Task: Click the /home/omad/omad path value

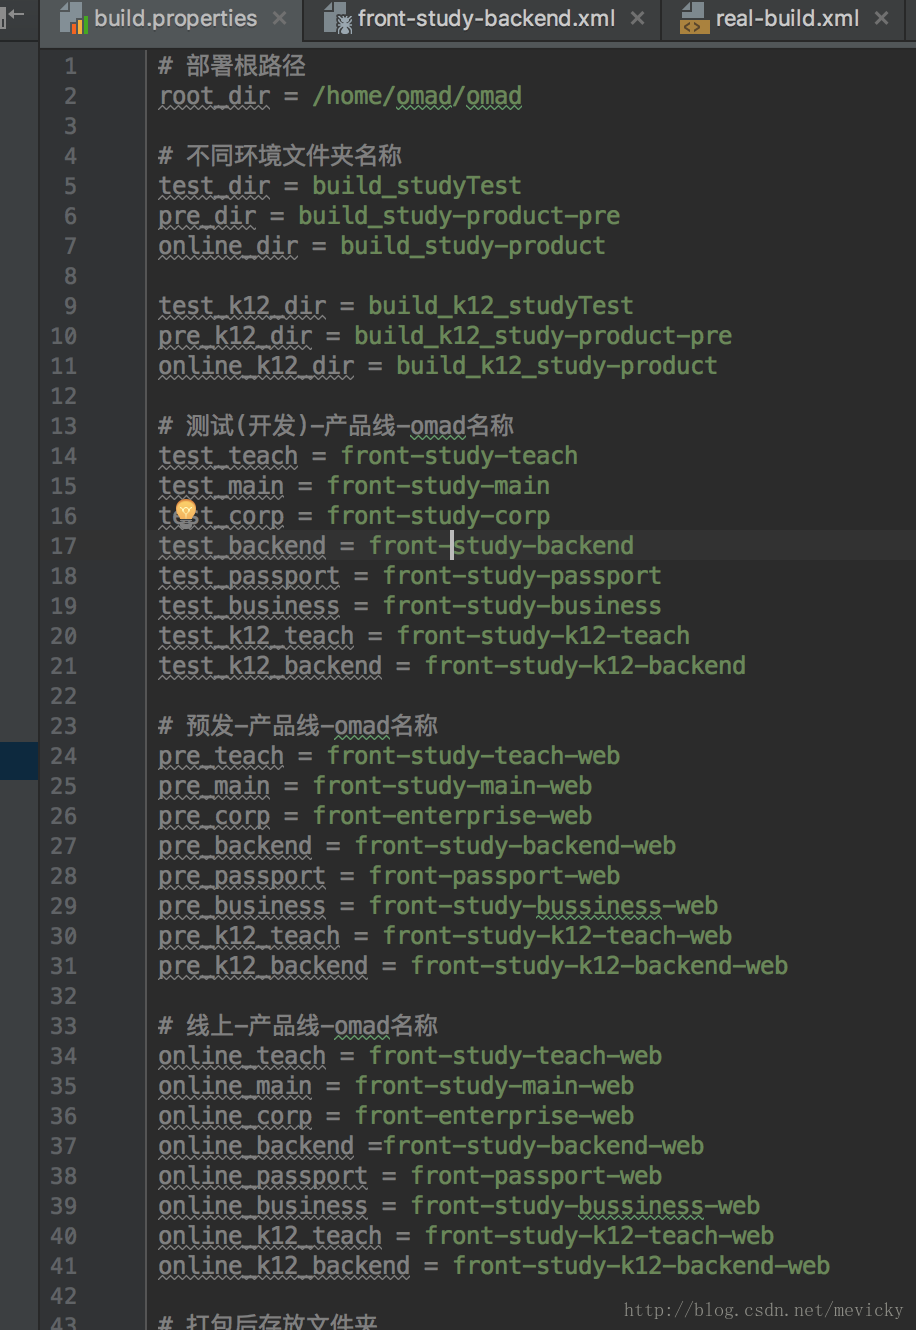Action: [x=417, y=96]
